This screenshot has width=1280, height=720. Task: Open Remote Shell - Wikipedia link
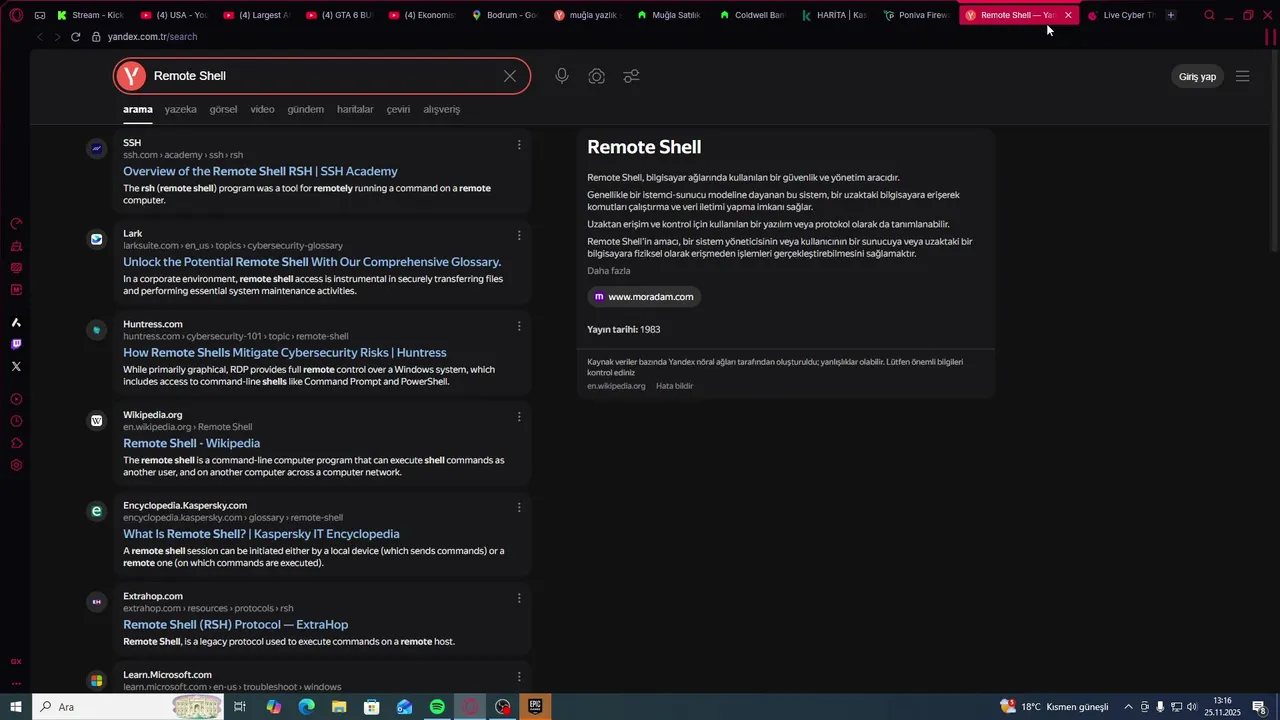coord(191,443)
